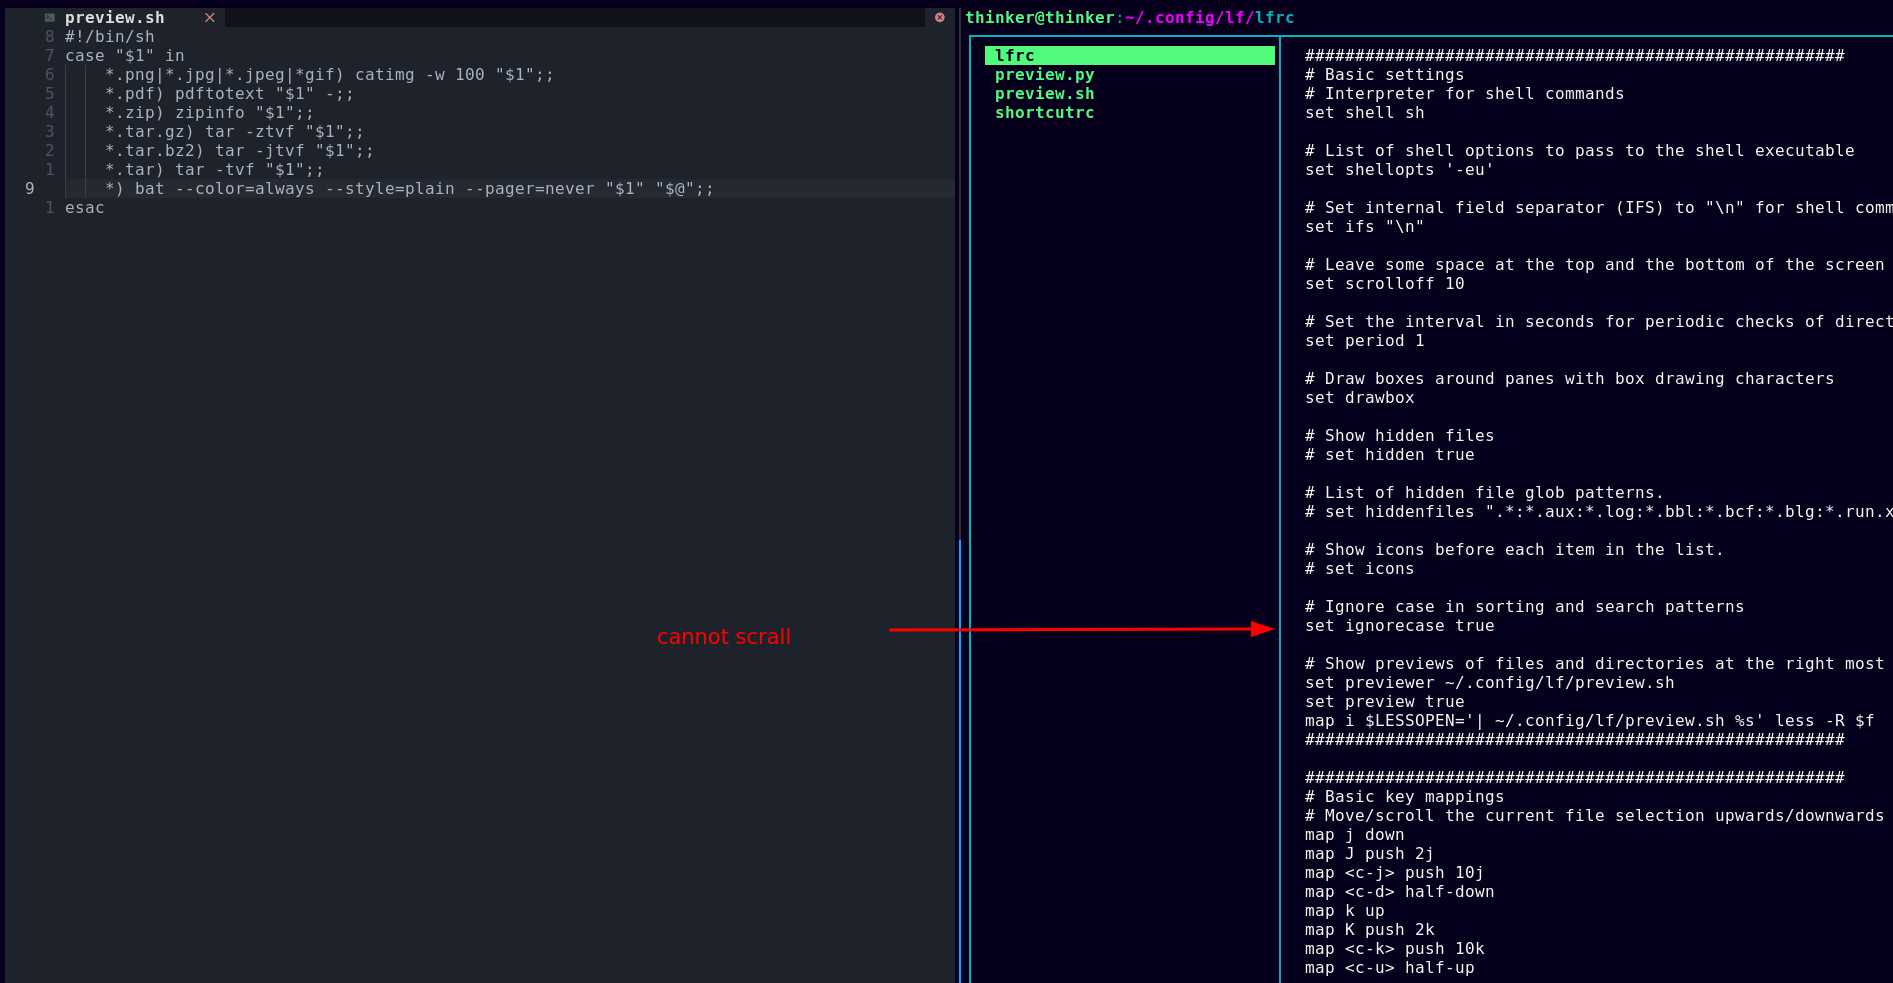Click "map K push 2k" in the preview
1893x983 pixels.
[1369, 929]
